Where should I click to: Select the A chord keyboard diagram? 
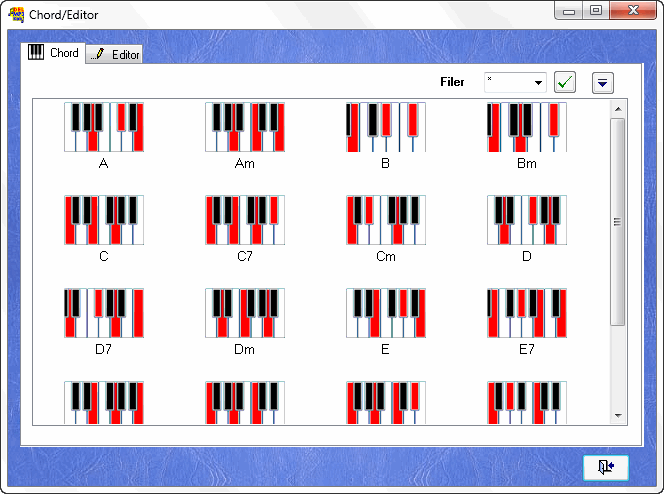104,127
